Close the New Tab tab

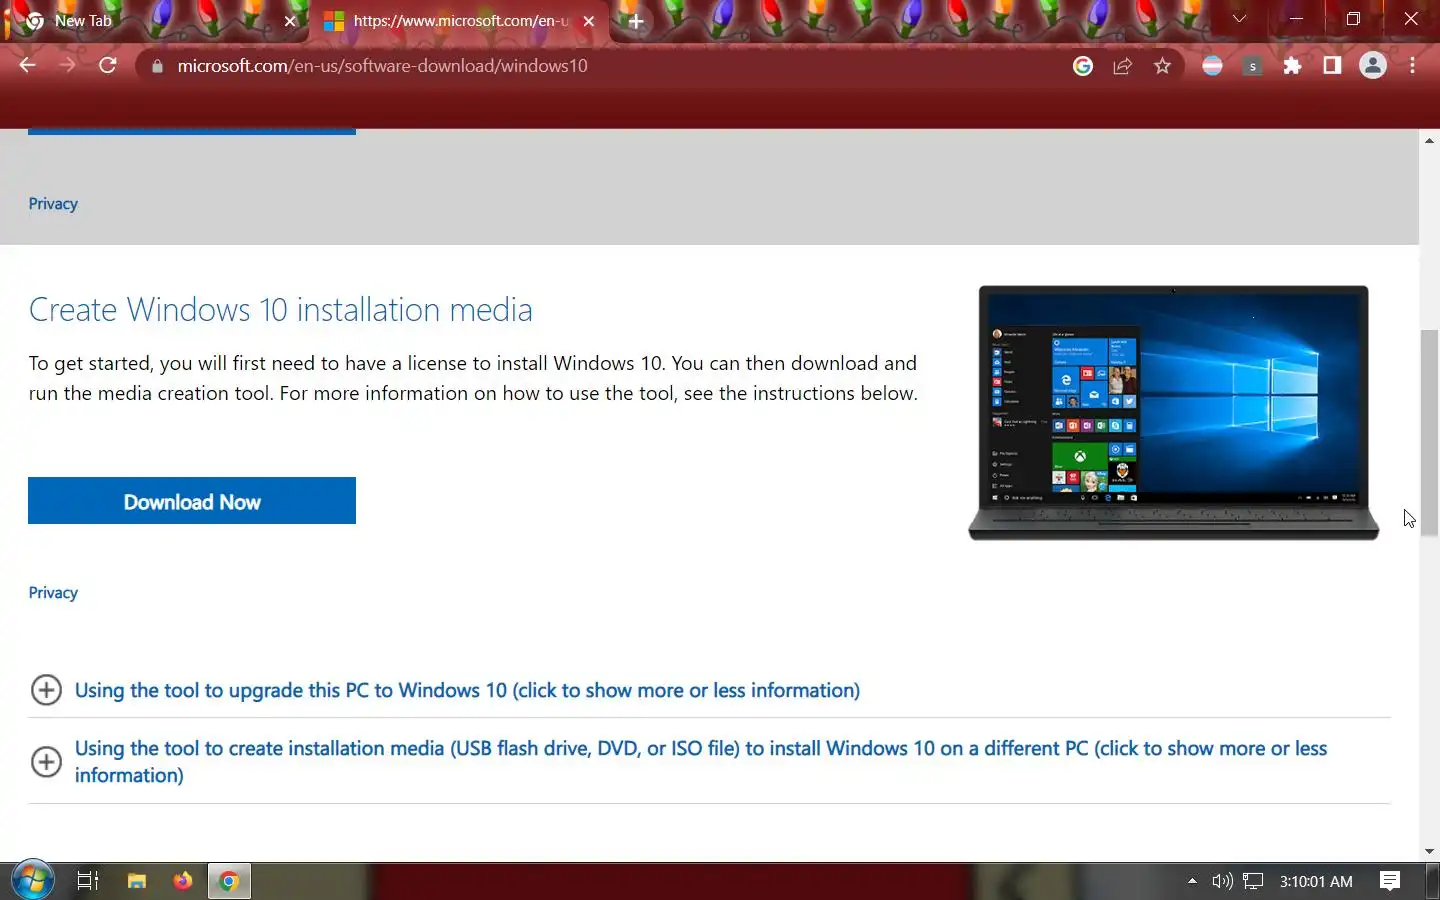pos(290,21)
